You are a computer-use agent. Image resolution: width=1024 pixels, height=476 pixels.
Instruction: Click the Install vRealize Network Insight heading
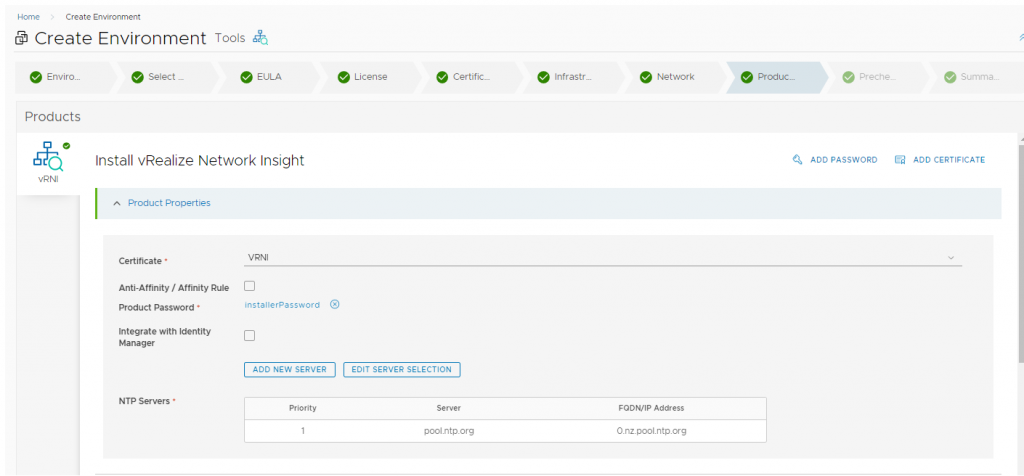200,161
